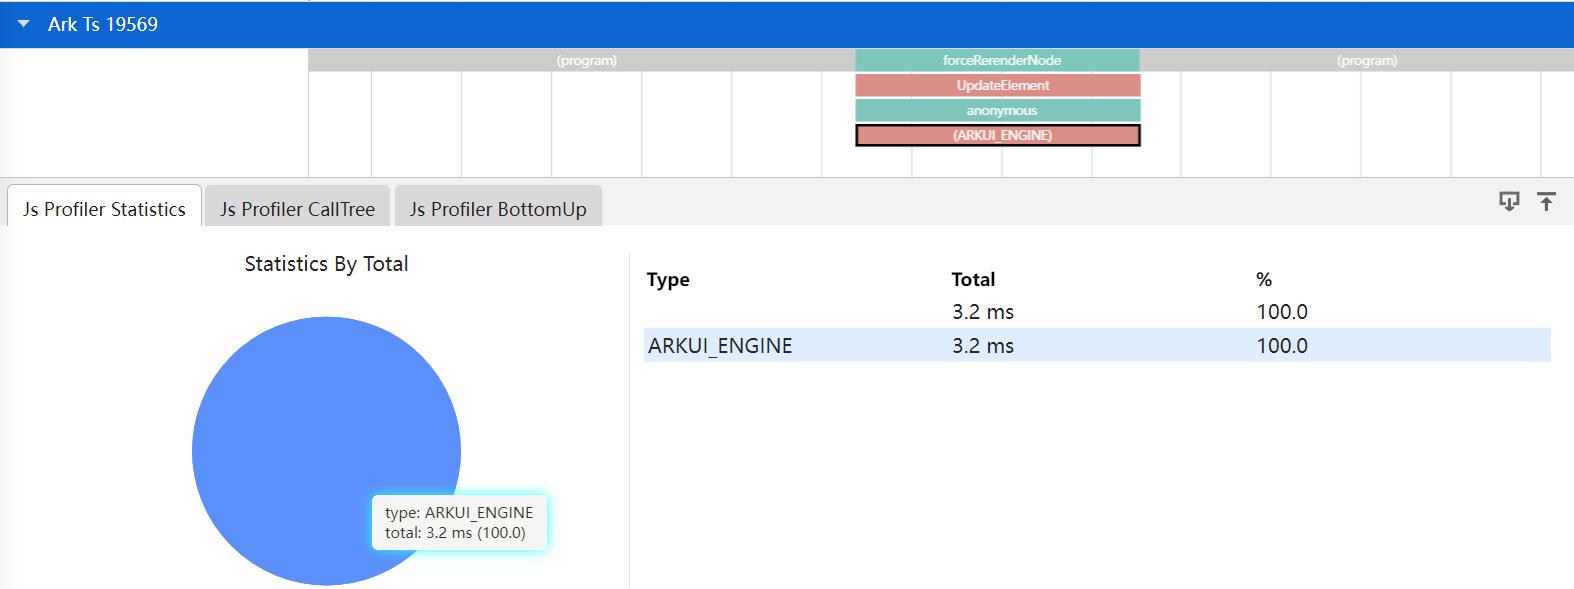Screen dimensions: 1574x589
Task: Sort table by Type column header
Action: click(668, 279)
